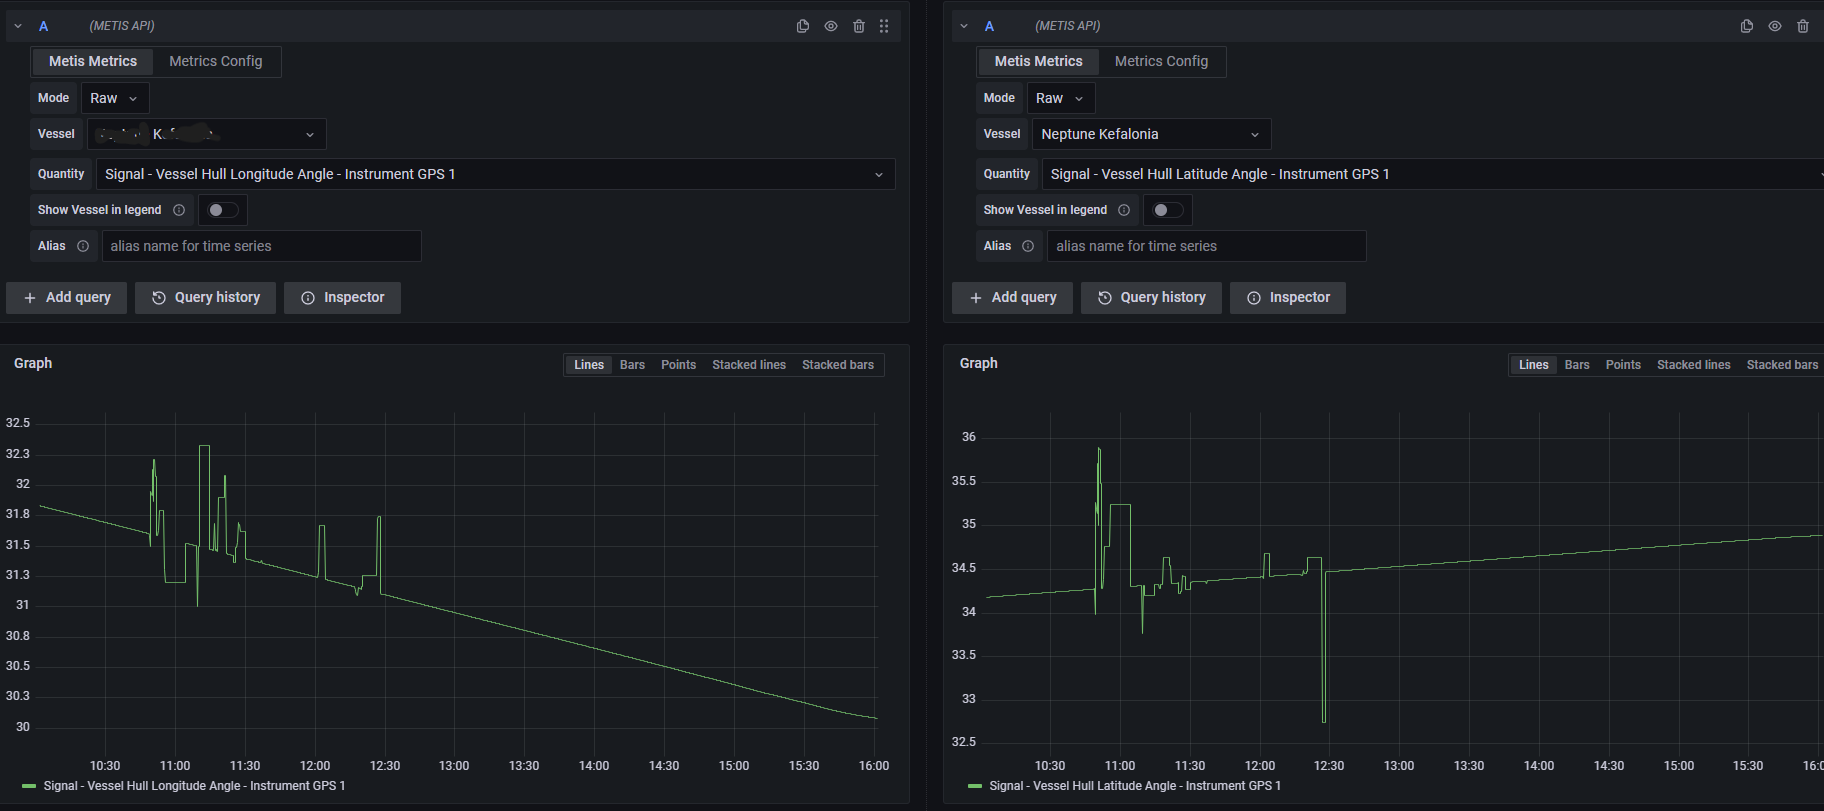Switch to Metrics Config tab in left panel
The width and height of the screenshot is (1824, 811).
point(215,61)
